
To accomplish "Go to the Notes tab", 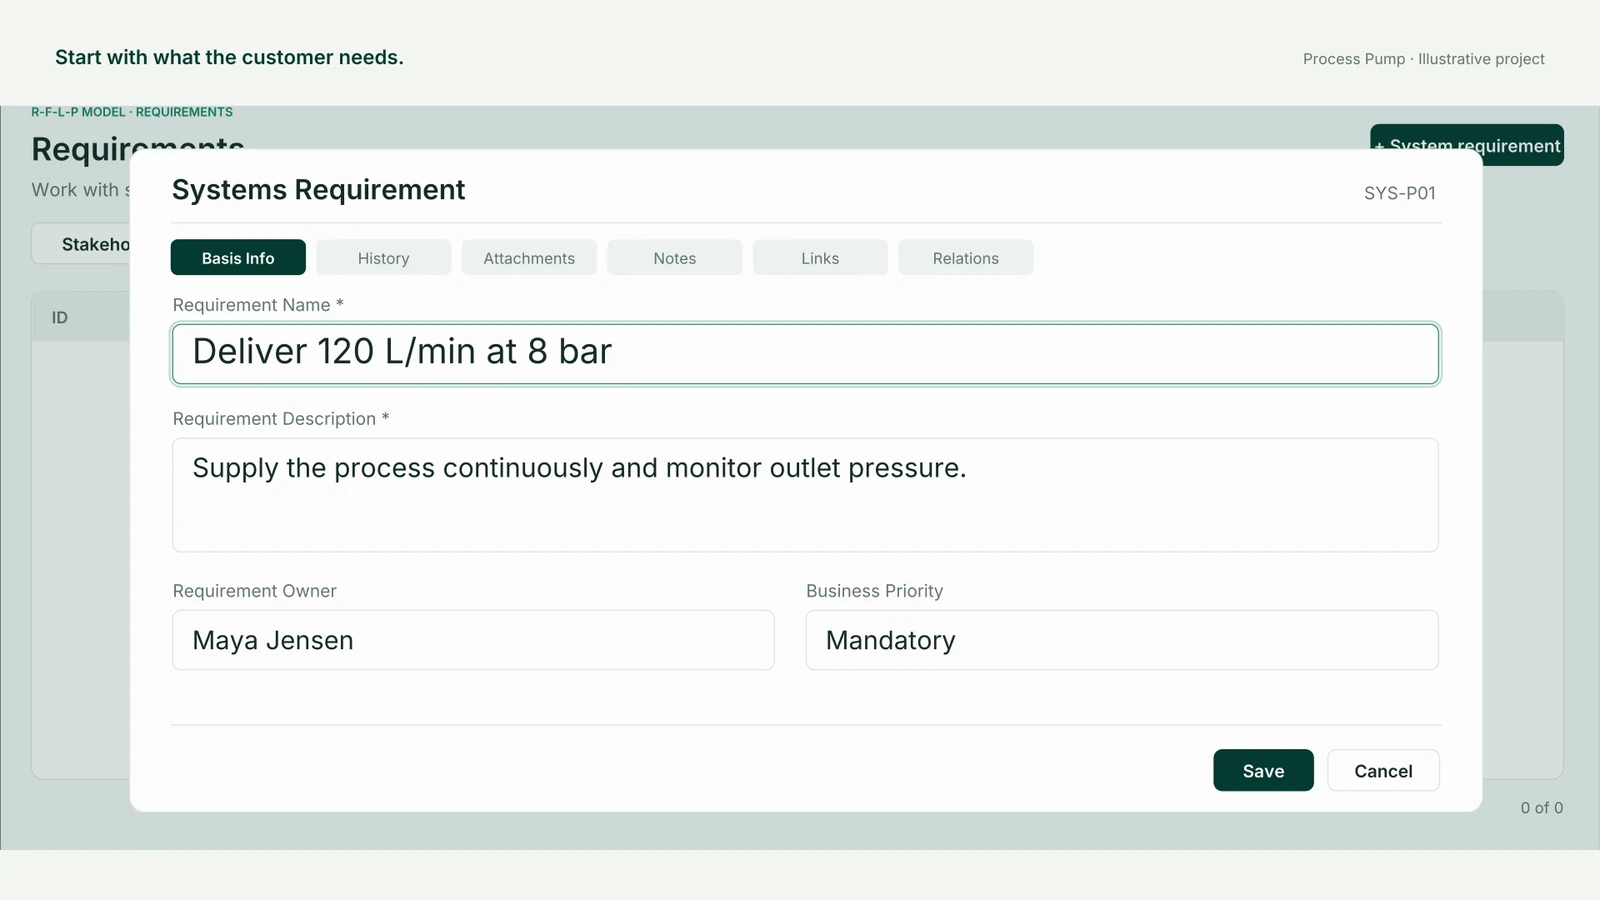I will point(675,257).
